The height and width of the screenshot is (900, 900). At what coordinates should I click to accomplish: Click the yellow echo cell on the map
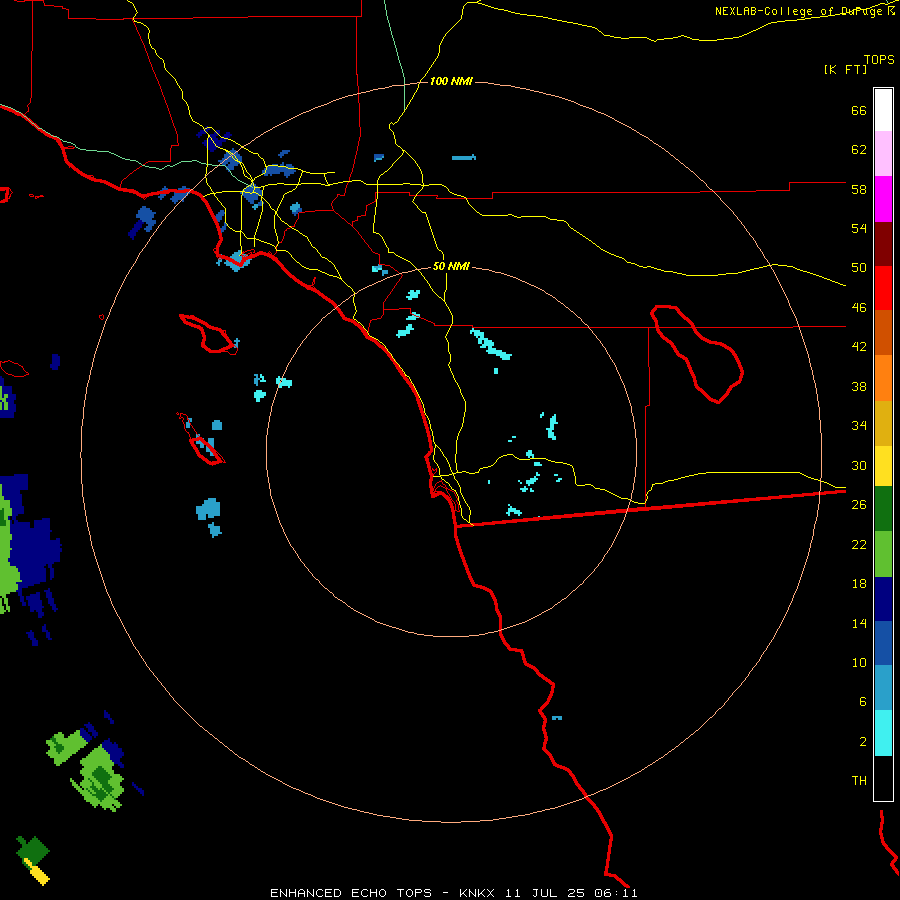[x=37, y=872]
